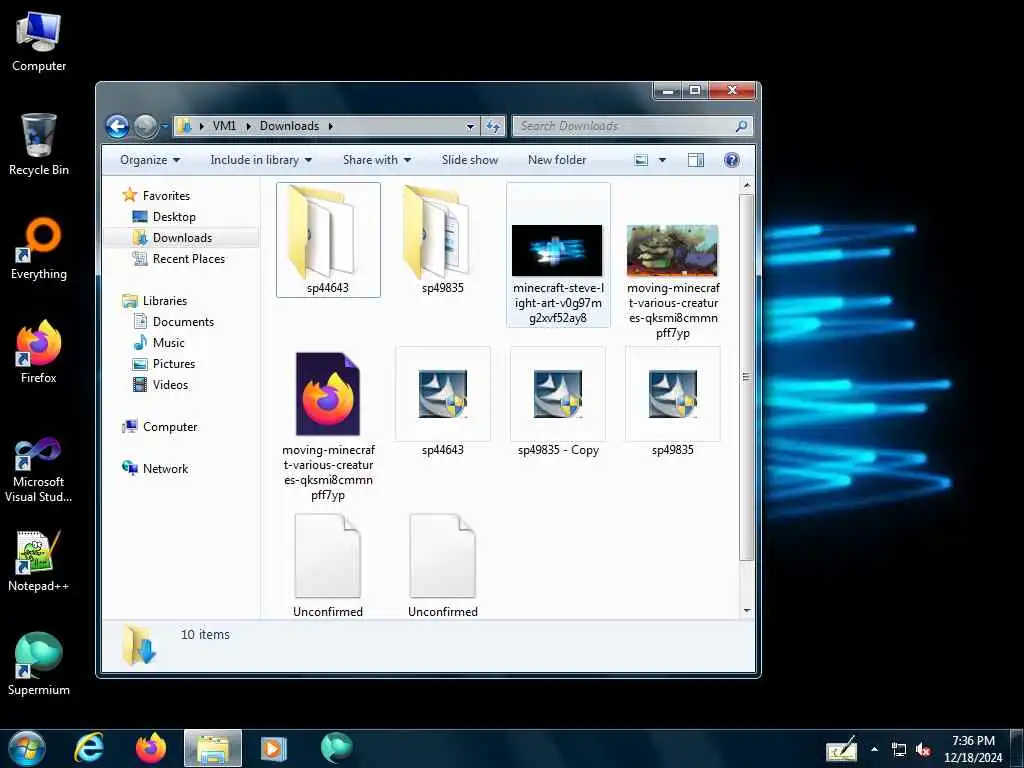
Task: Click the vertical scrollbar thumb
Action: (746, 377)
